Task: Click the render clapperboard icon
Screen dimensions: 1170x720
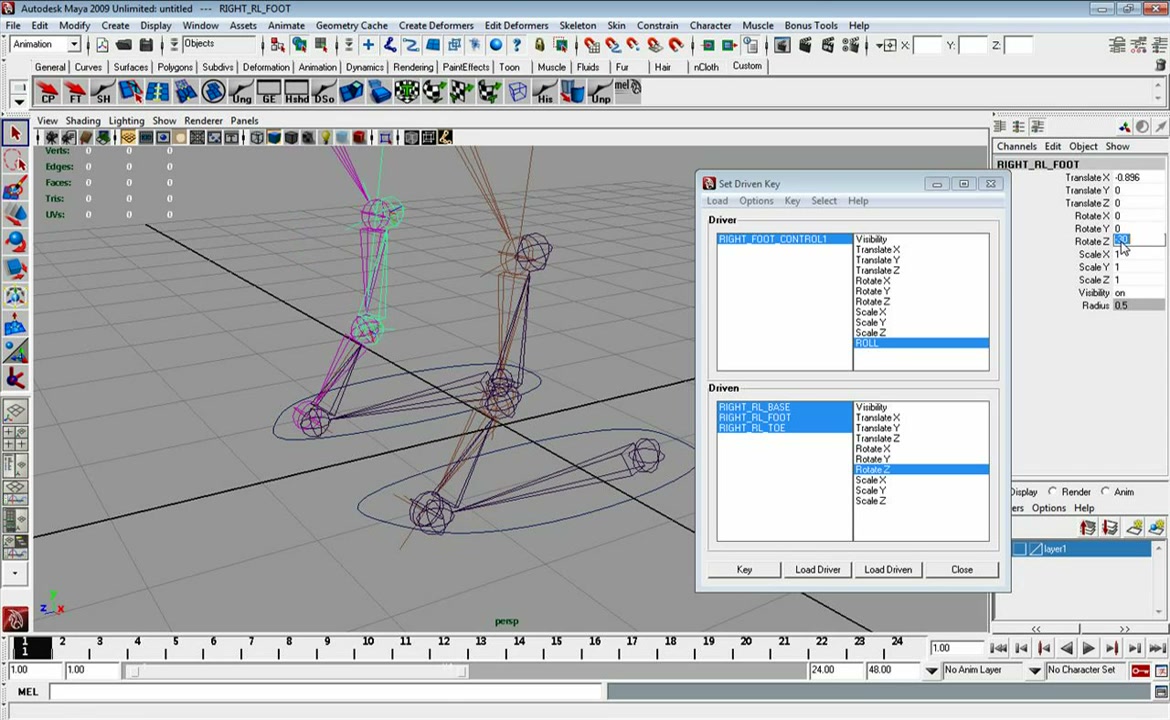Action: tap(804, 45)
